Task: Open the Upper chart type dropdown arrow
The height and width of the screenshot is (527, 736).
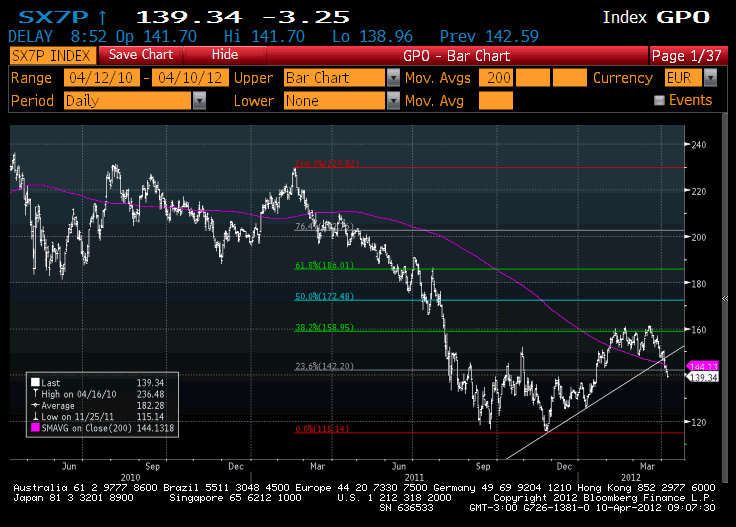Action: tap(393, 78)
